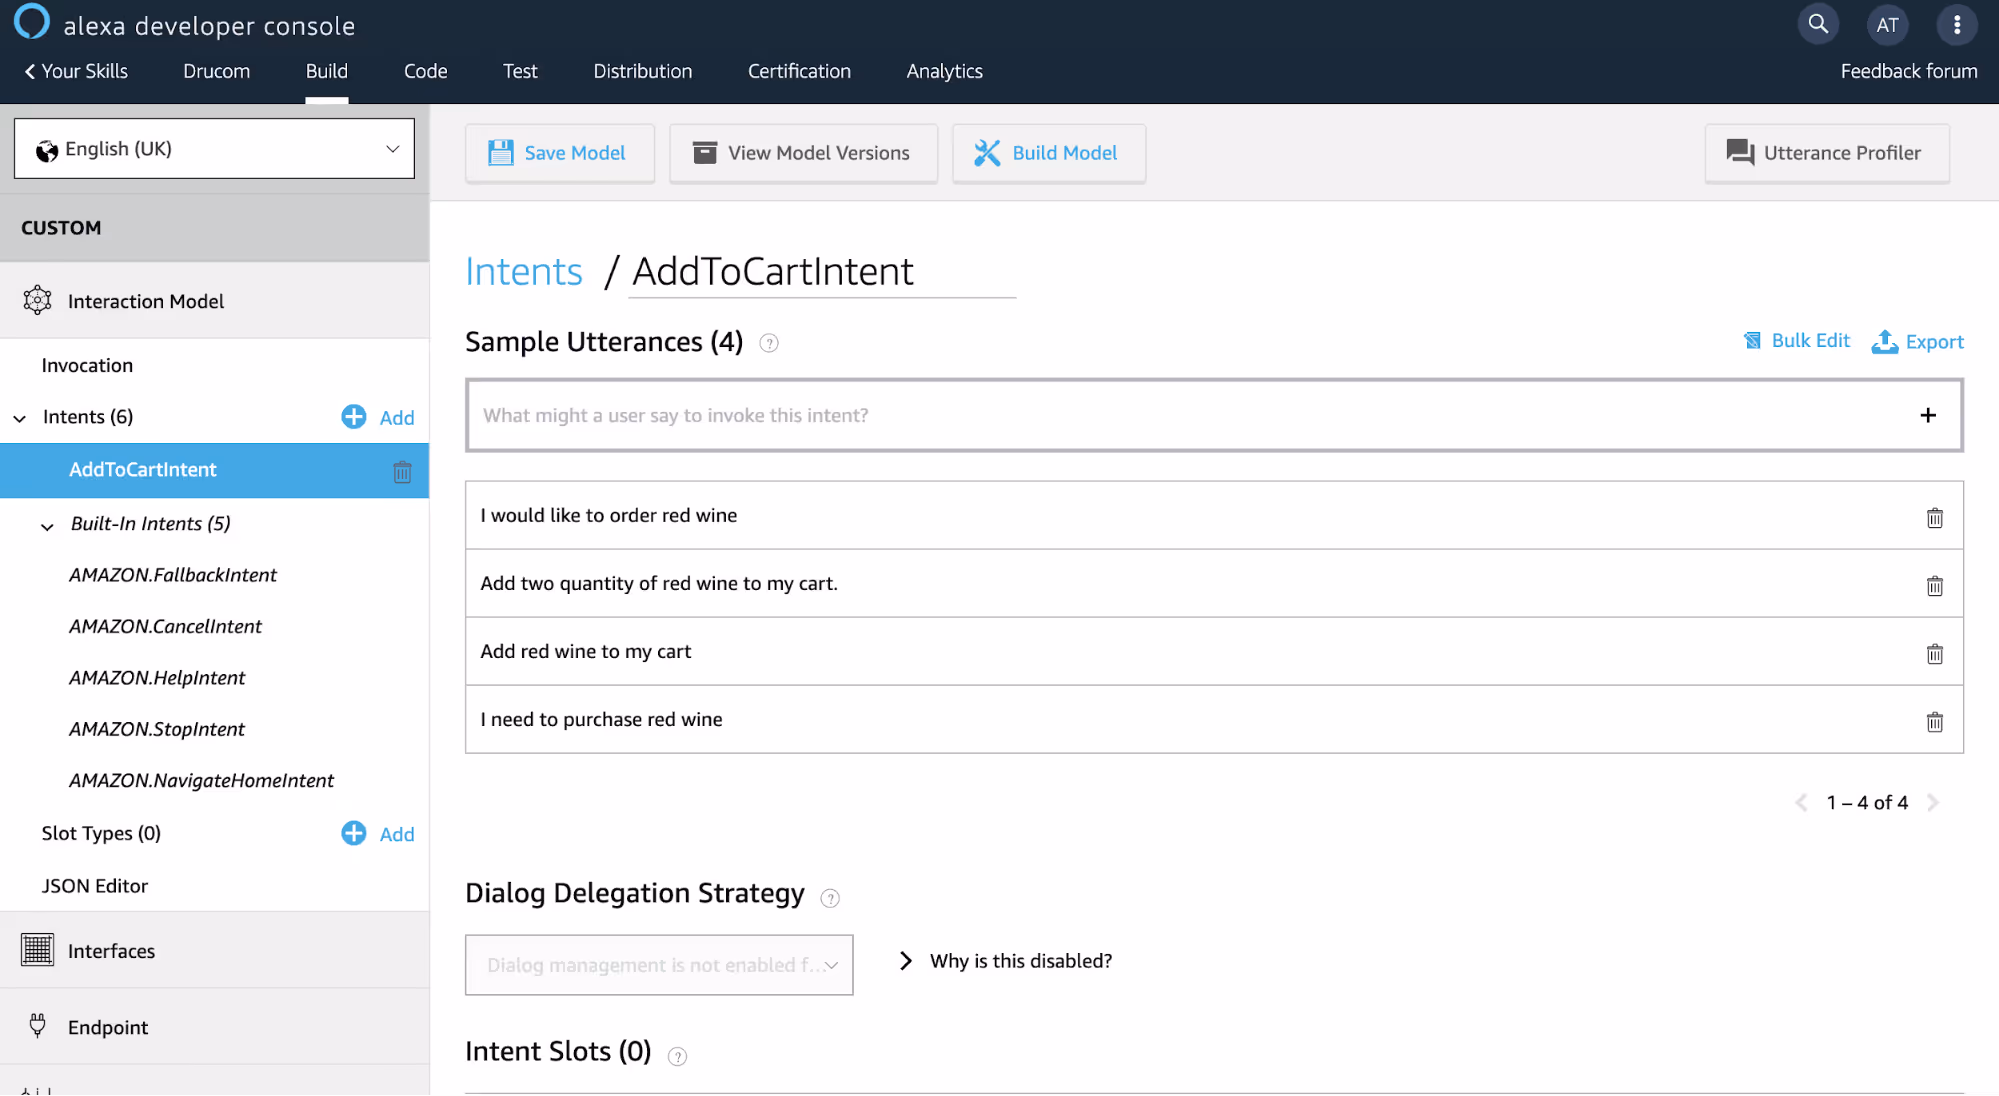
Task: Delete the 'I need to purchase red wine' utterance
Action: (x=1935, y=722)
